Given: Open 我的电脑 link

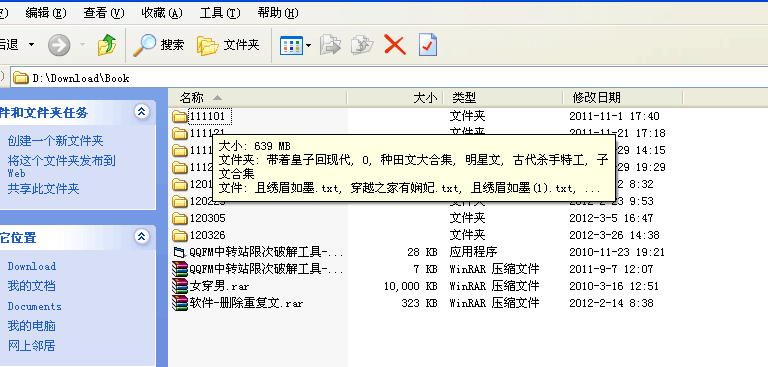Looking at the screenshot, I should point(31,326).
